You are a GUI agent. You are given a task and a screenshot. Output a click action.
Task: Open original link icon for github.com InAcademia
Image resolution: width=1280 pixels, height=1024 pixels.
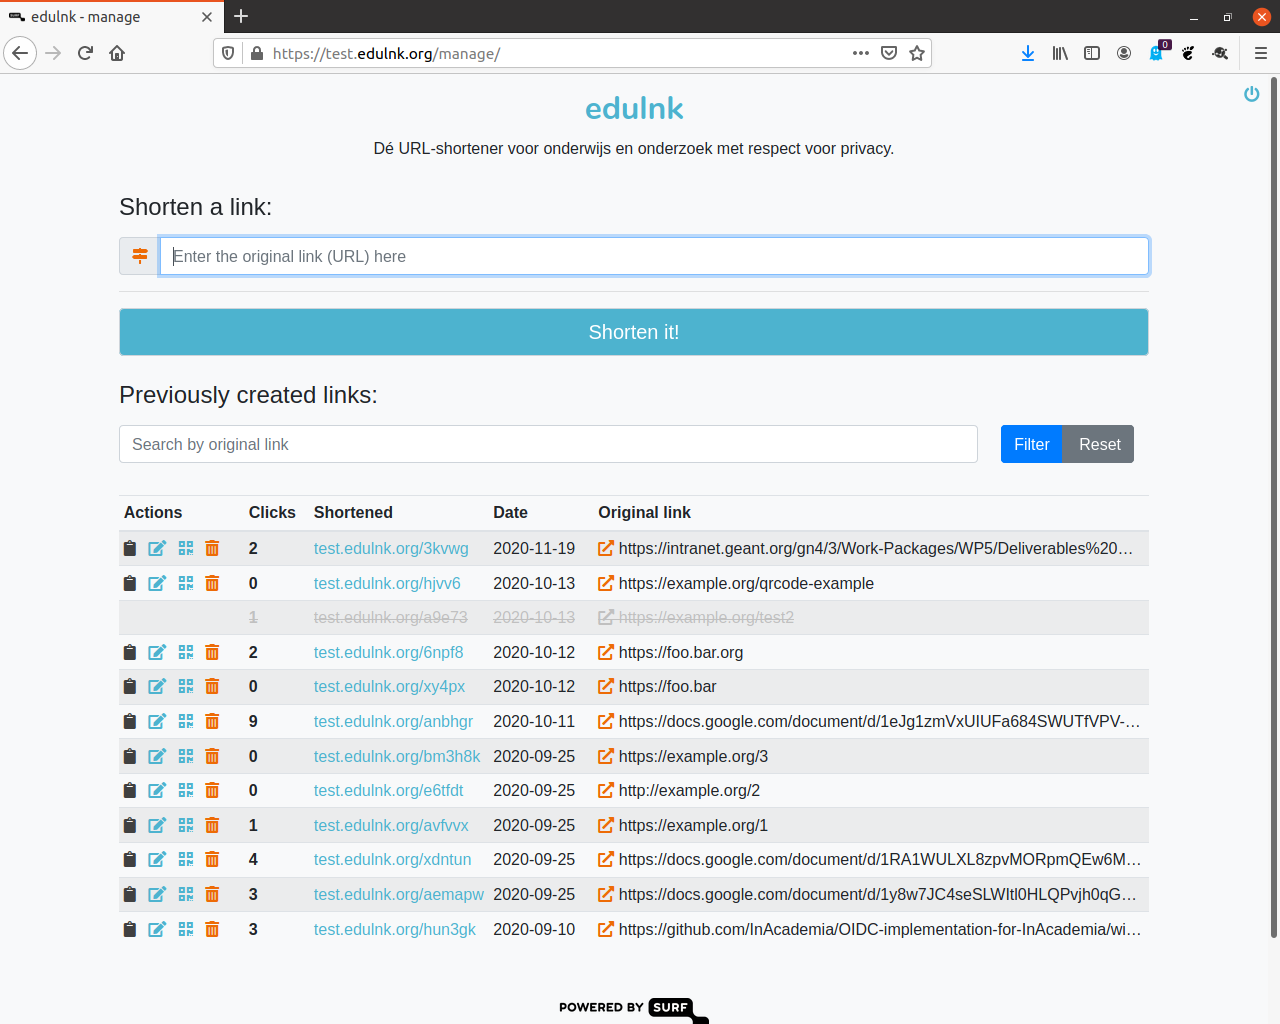pyautogui.click(x=605, y=929)
